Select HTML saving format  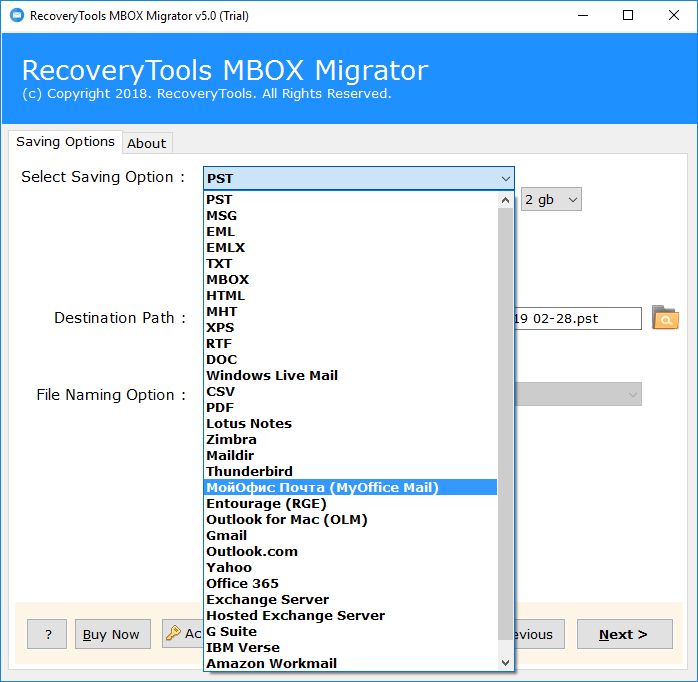tap(351, 296)
